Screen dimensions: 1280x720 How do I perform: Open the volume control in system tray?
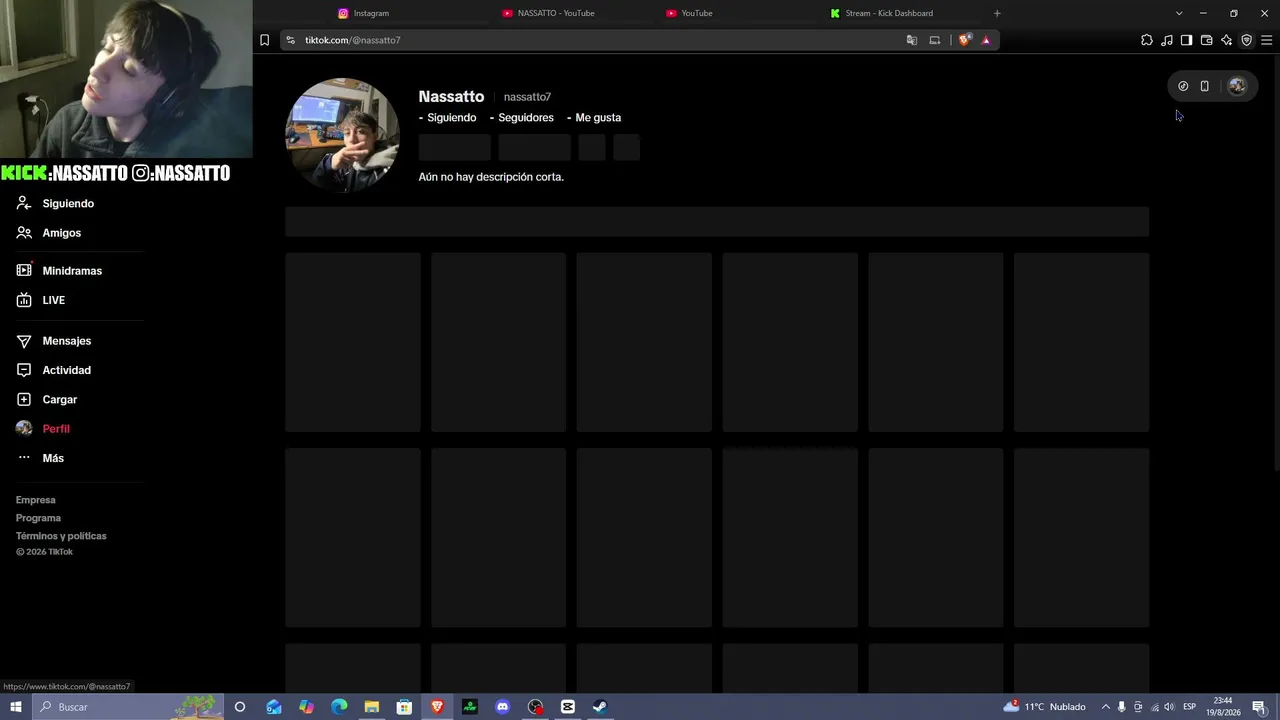point(1170,707)
